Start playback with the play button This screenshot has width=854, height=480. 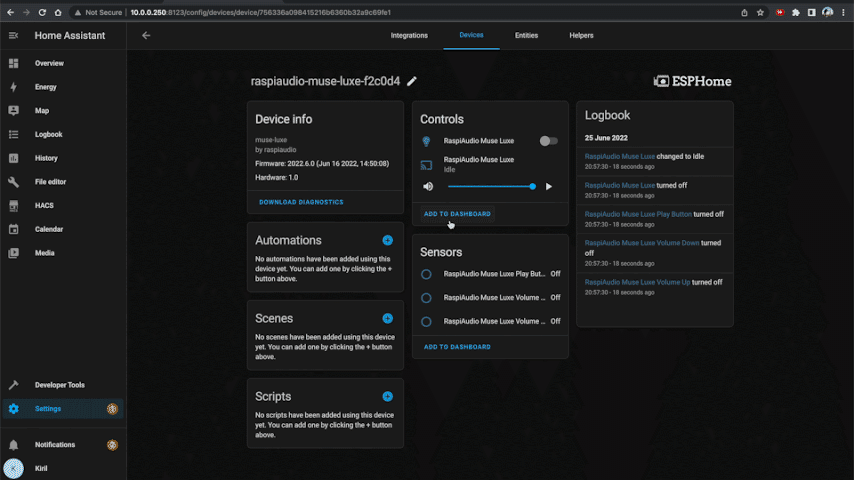point(549,186)
